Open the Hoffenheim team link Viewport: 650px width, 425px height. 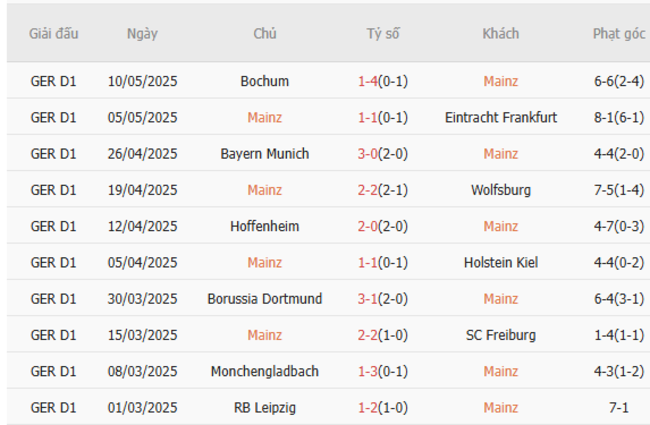(265, 226)
